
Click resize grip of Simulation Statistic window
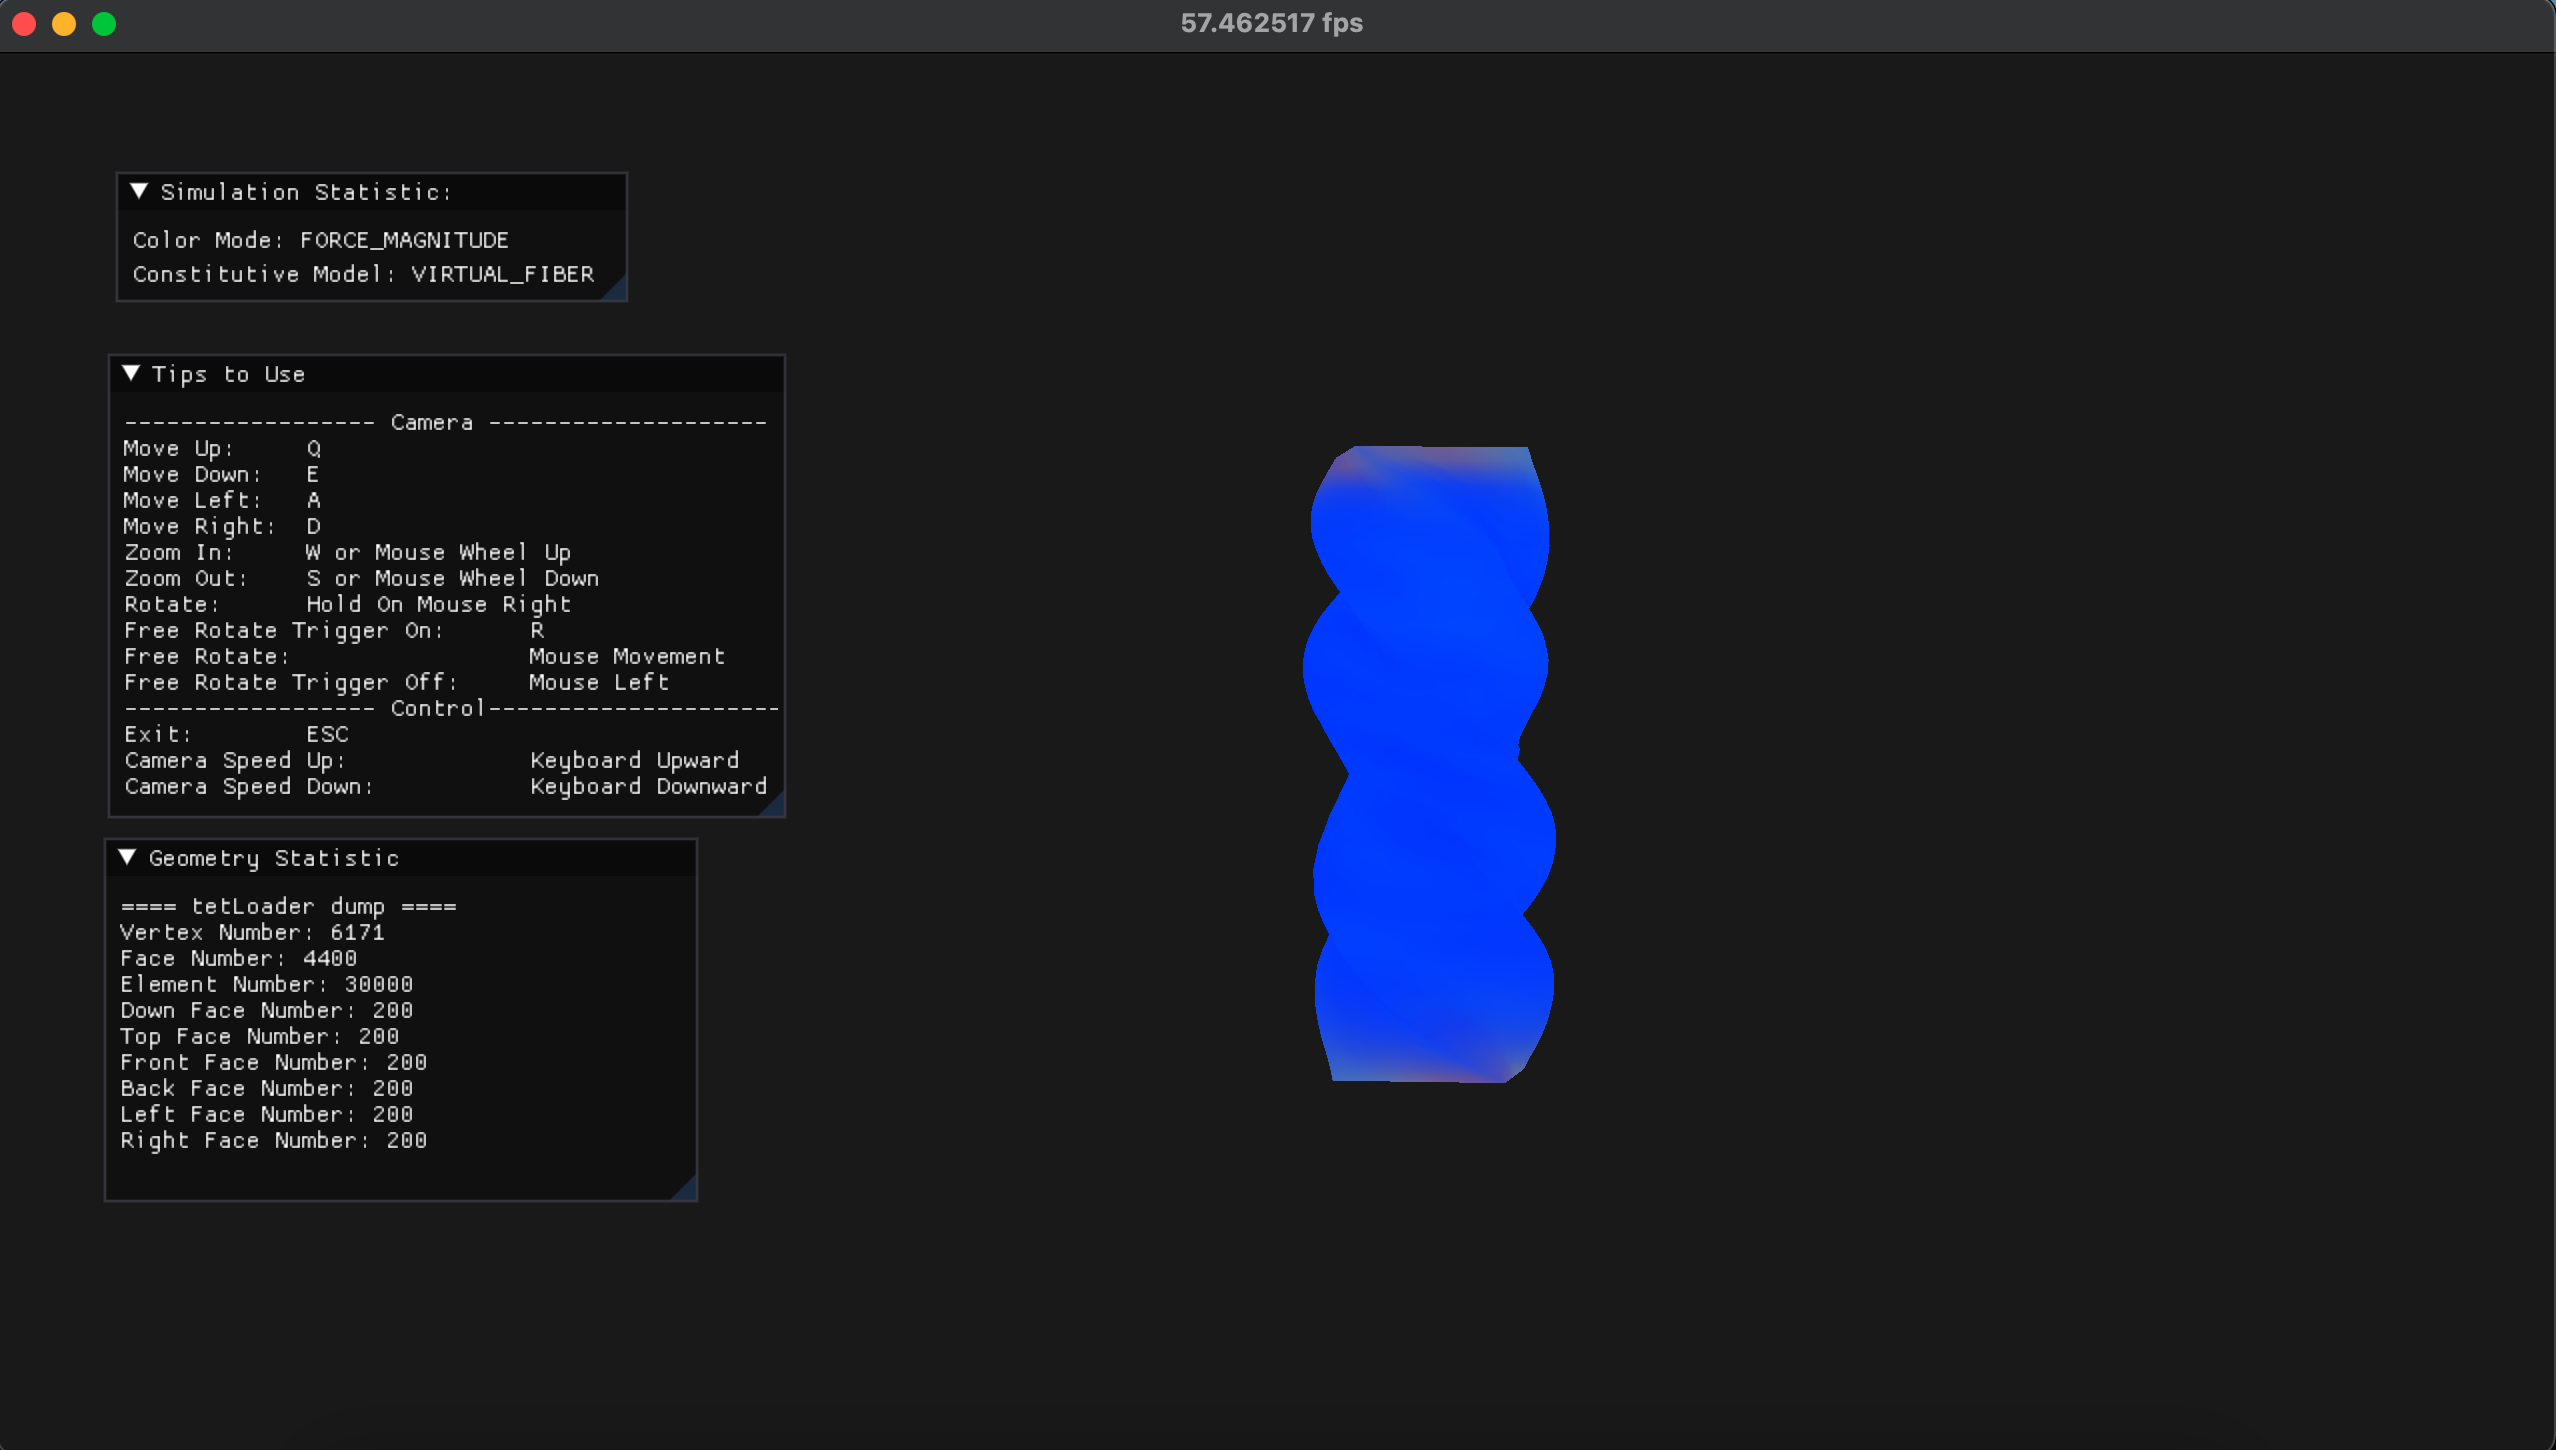click(x=617, y=291)
